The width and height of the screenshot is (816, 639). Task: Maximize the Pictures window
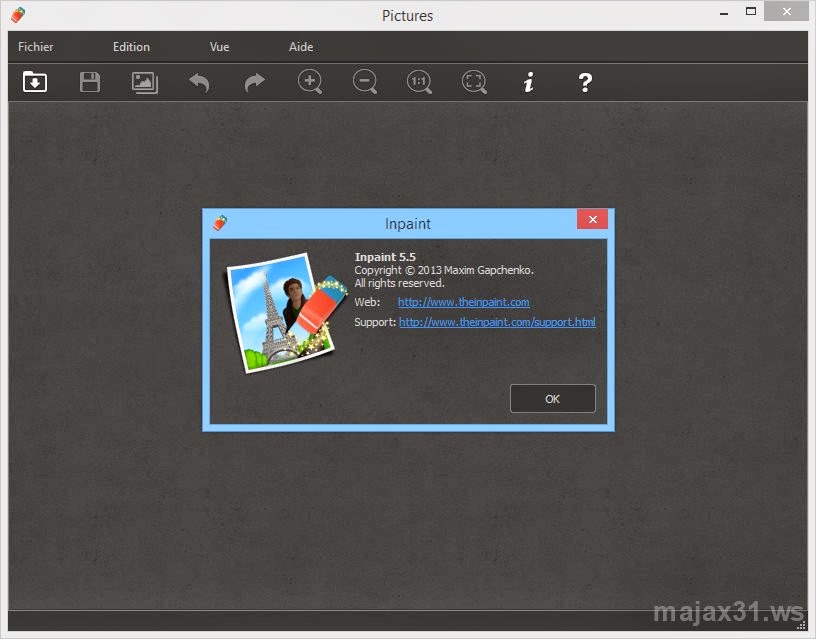[x=750, y=11]
